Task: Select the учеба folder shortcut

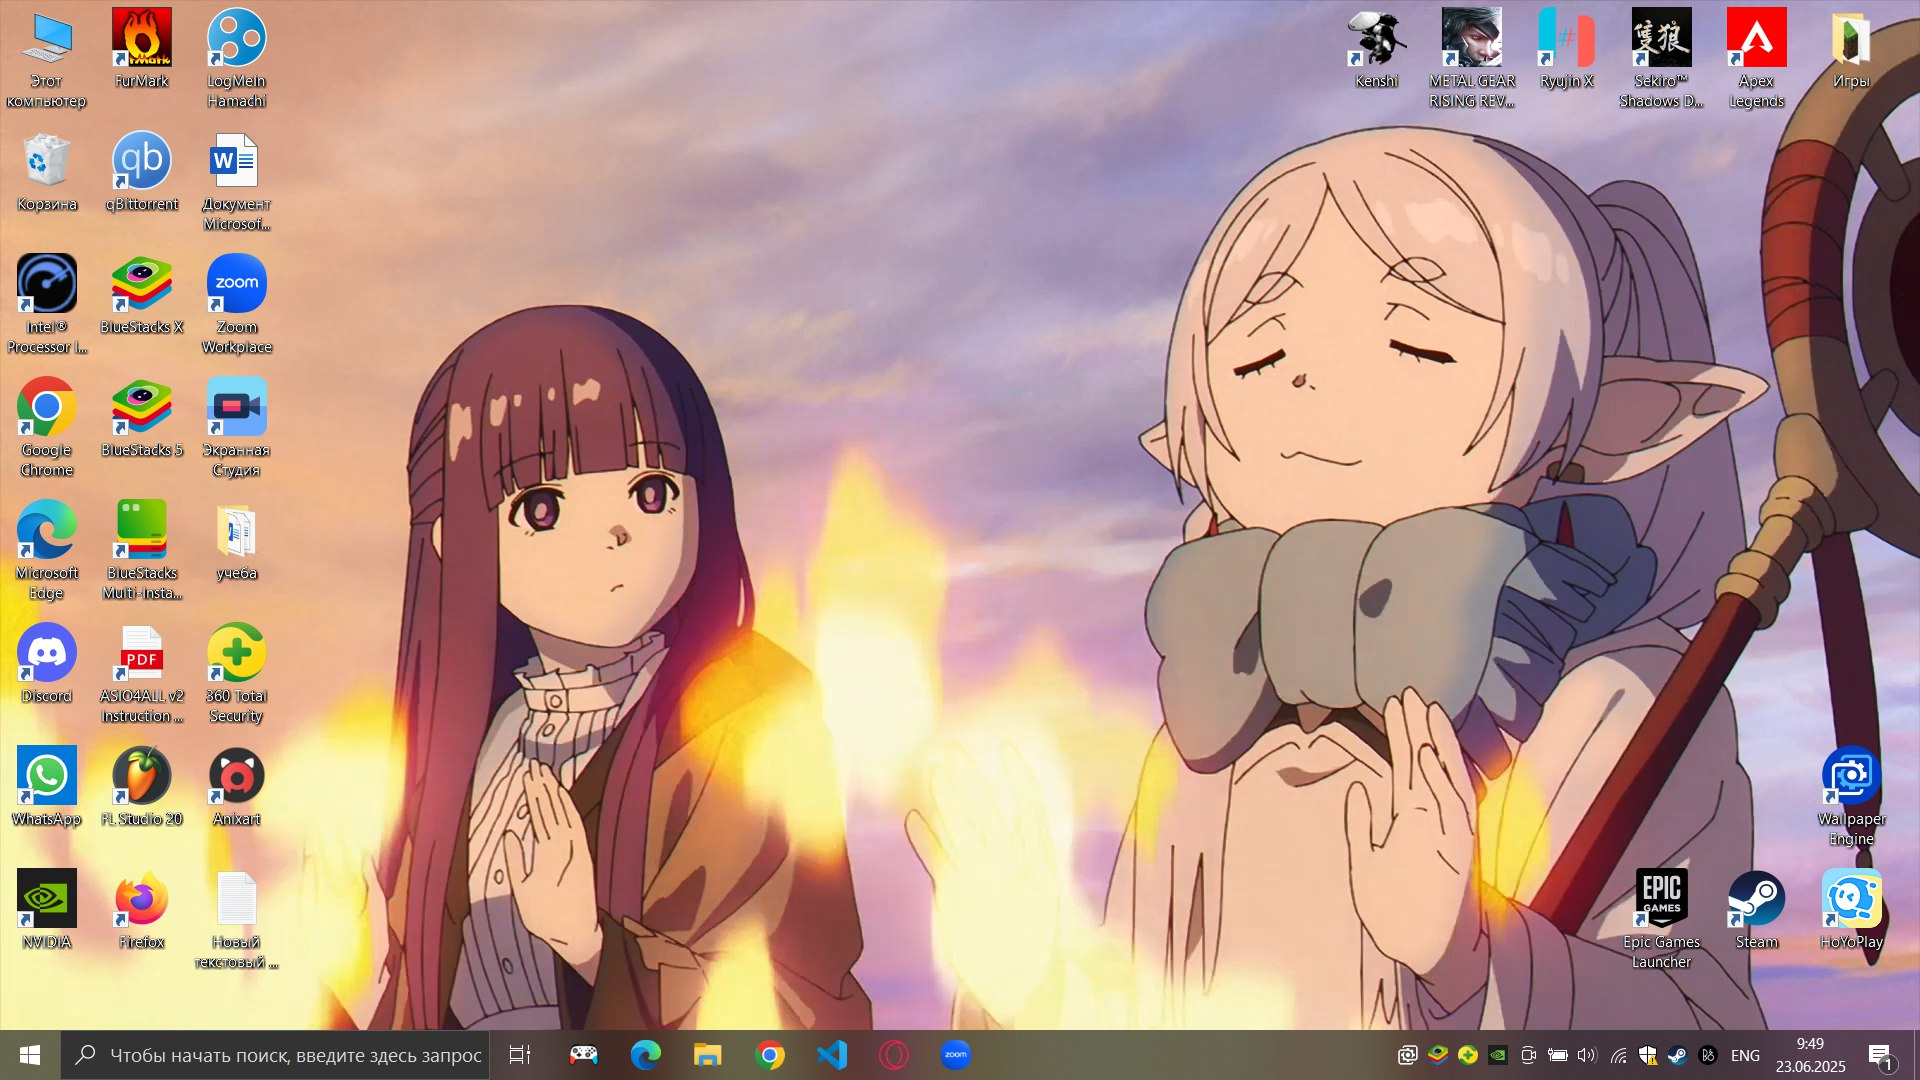Action: [236, 541]
